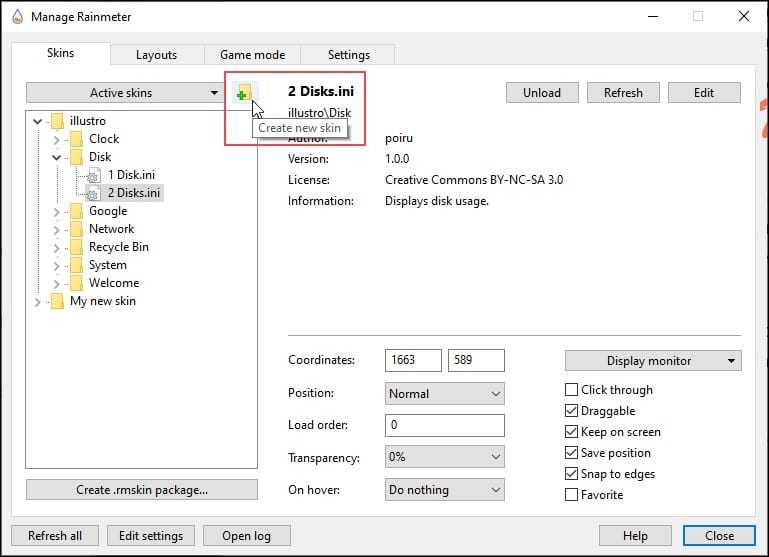Minimize the Manage Rainmeter window
The height and width of the screenshot is (557, 769).
[x=653, y=17]
